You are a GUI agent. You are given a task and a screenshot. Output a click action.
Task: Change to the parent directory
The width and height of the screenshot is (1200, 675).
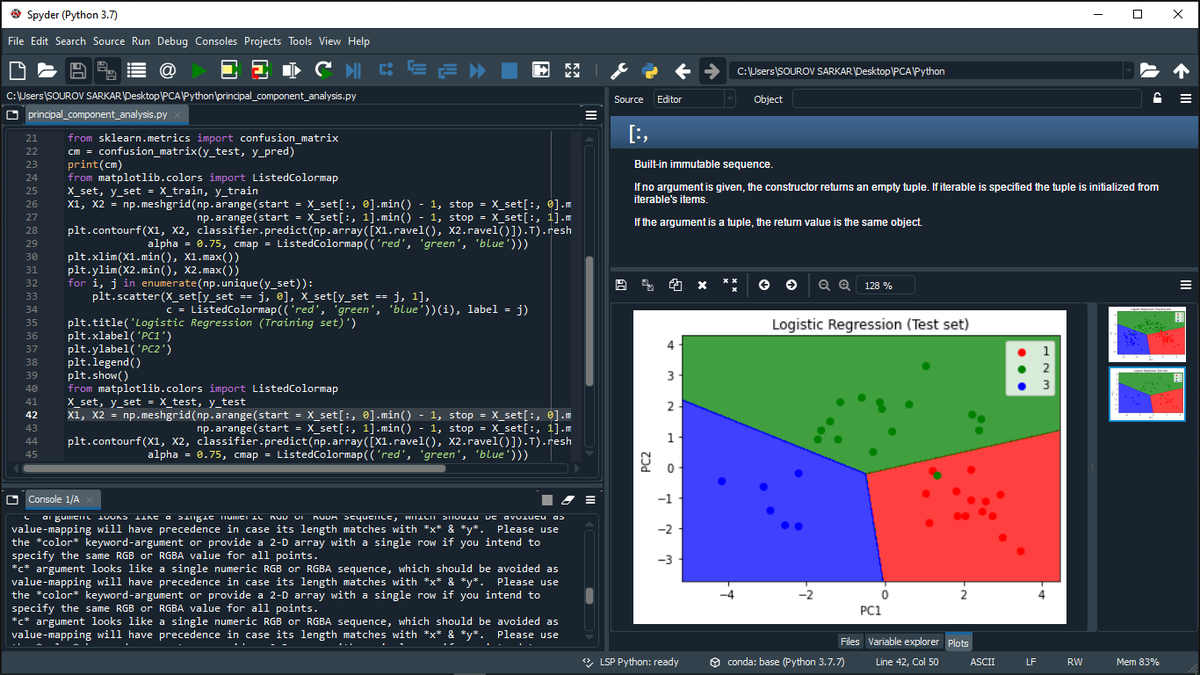(1181, 71)
